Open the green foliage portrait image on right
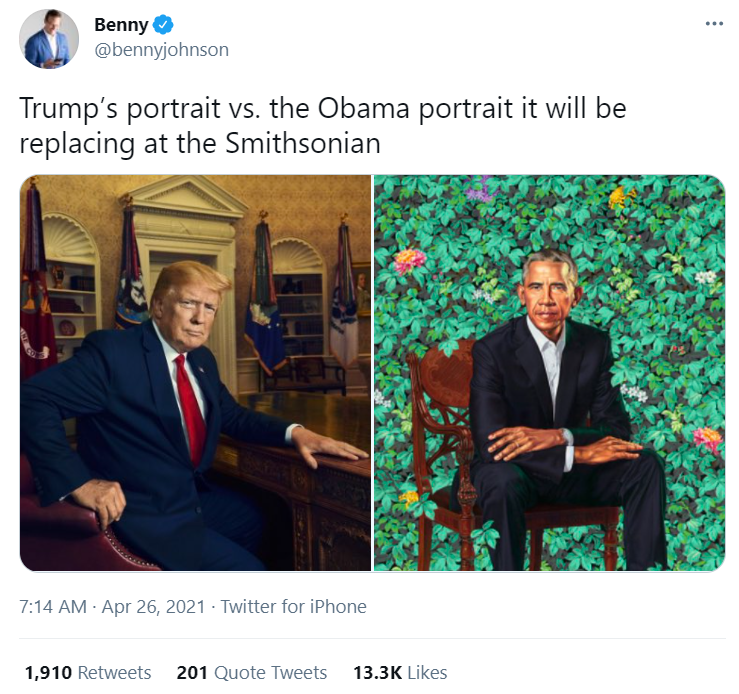The width and height of the screenshot is (739, 694). tap(550, 373)
